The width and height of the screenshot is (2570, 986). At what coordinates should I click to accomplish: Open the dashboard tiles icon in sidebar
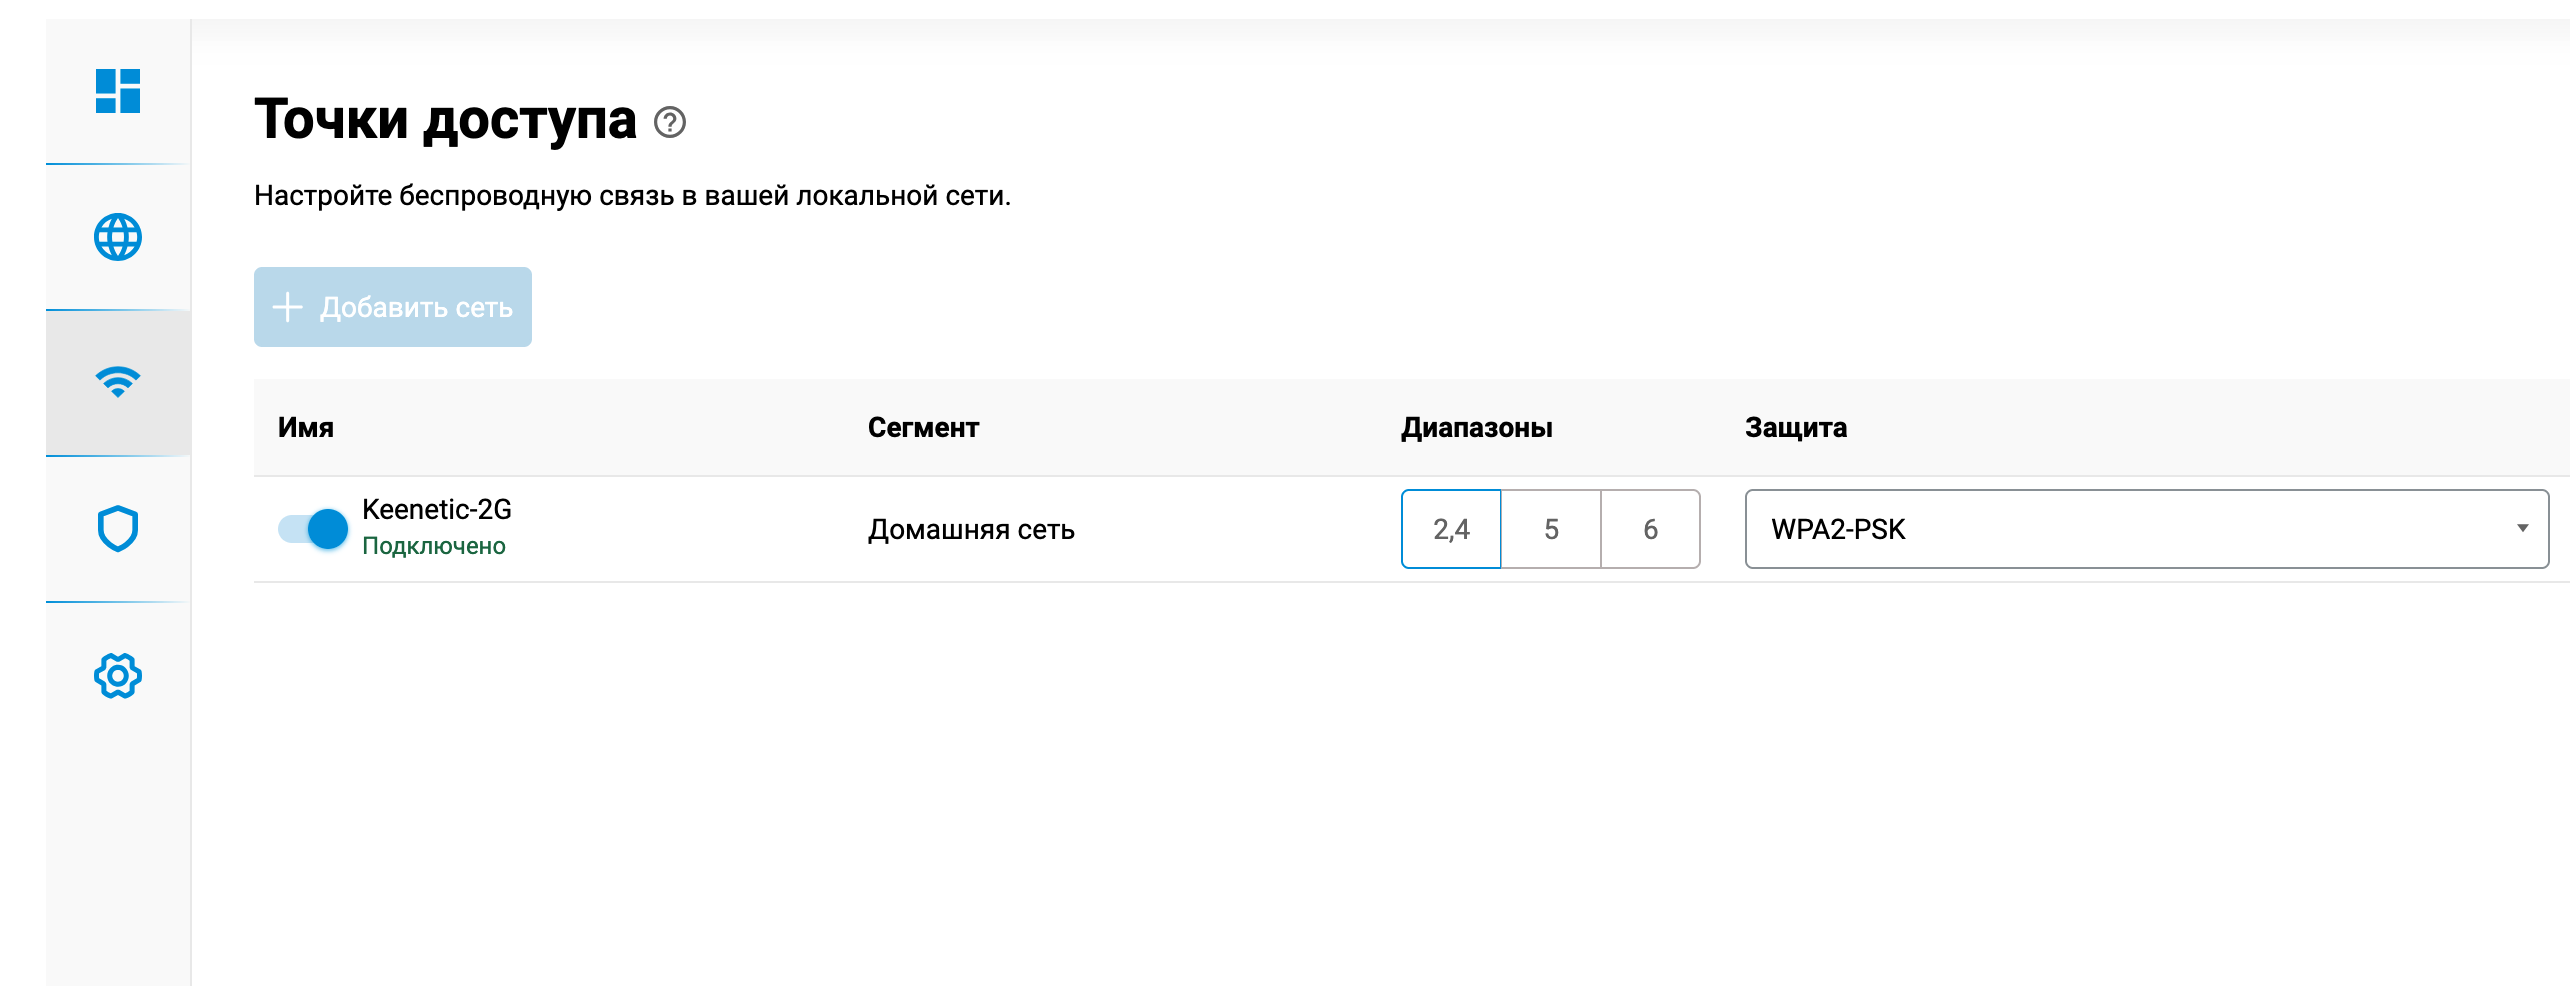(117, 91)
